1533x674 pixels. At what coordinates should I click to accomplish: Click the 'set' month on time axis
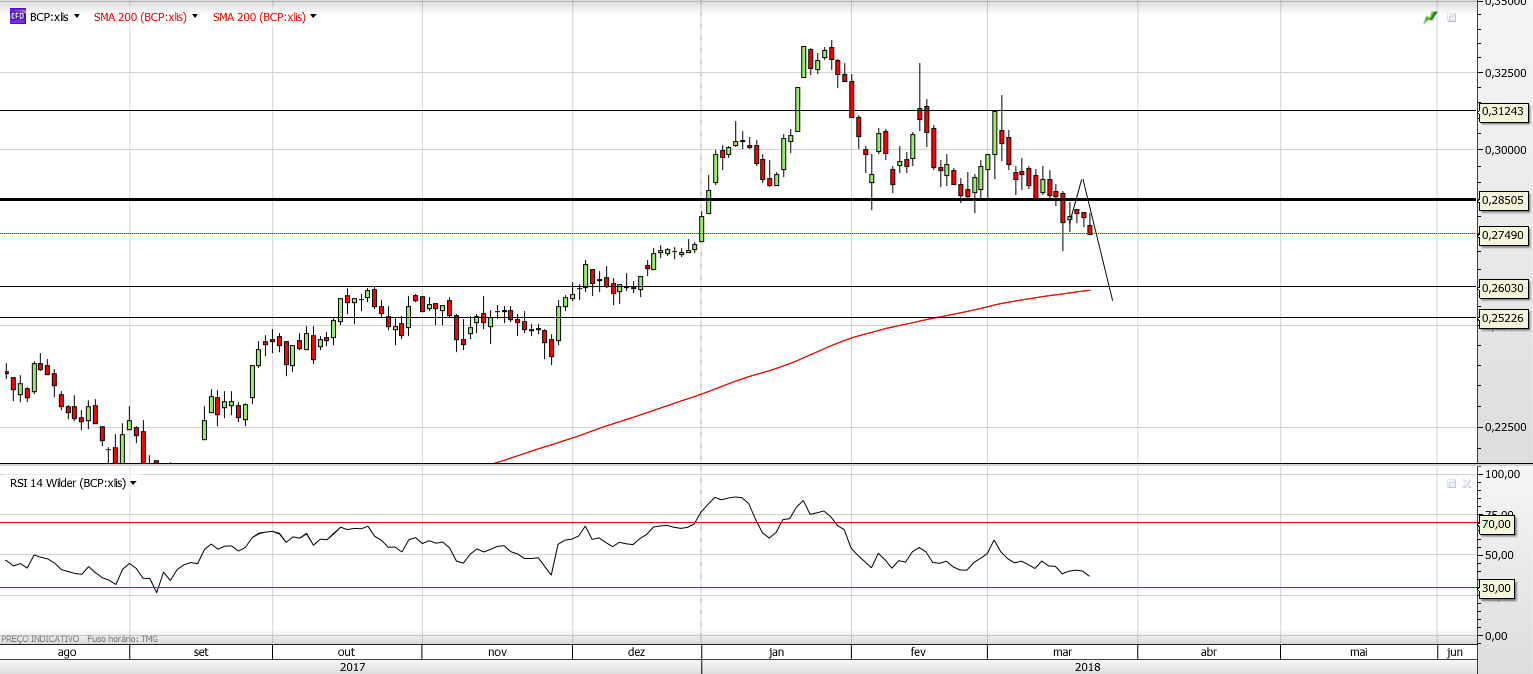click(x=200, y=652)
